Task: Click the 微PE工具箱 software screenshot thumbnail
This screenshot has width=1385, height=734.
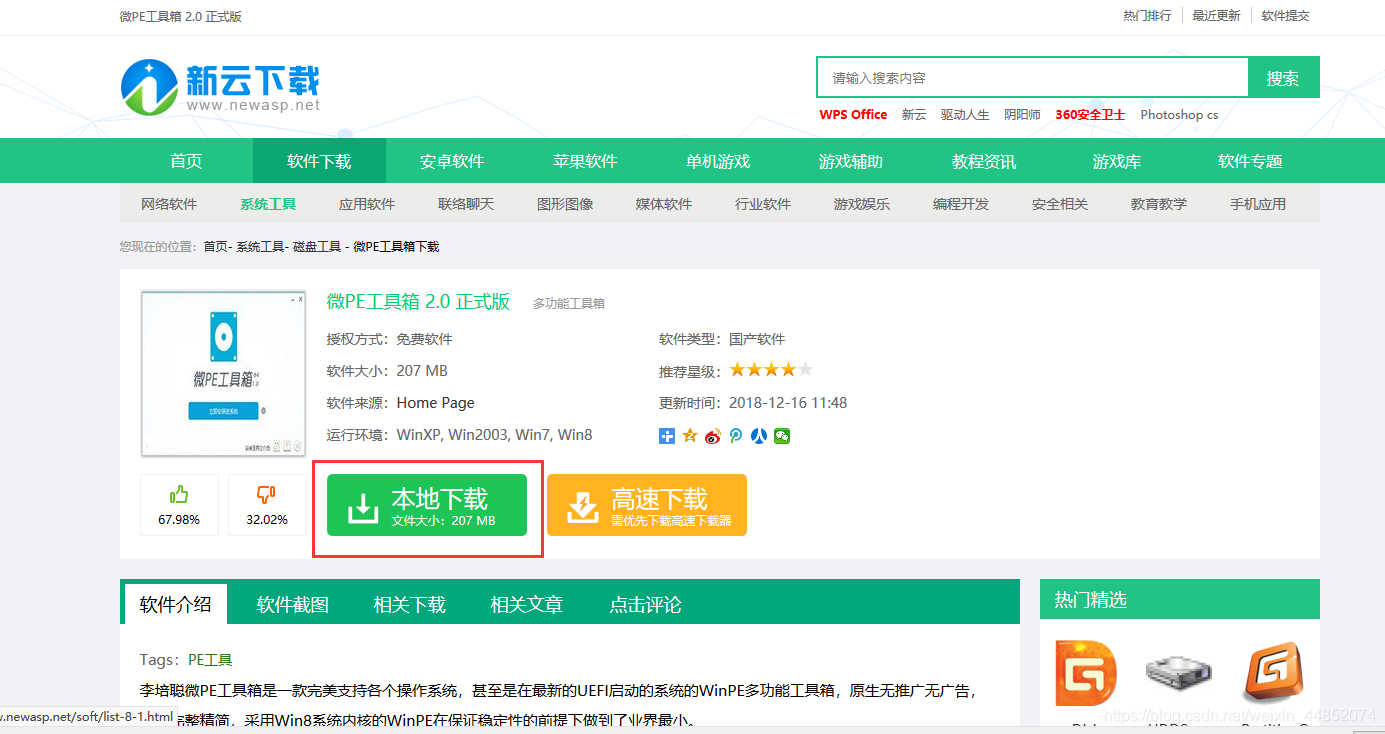Action: click(x=223, y=374)
